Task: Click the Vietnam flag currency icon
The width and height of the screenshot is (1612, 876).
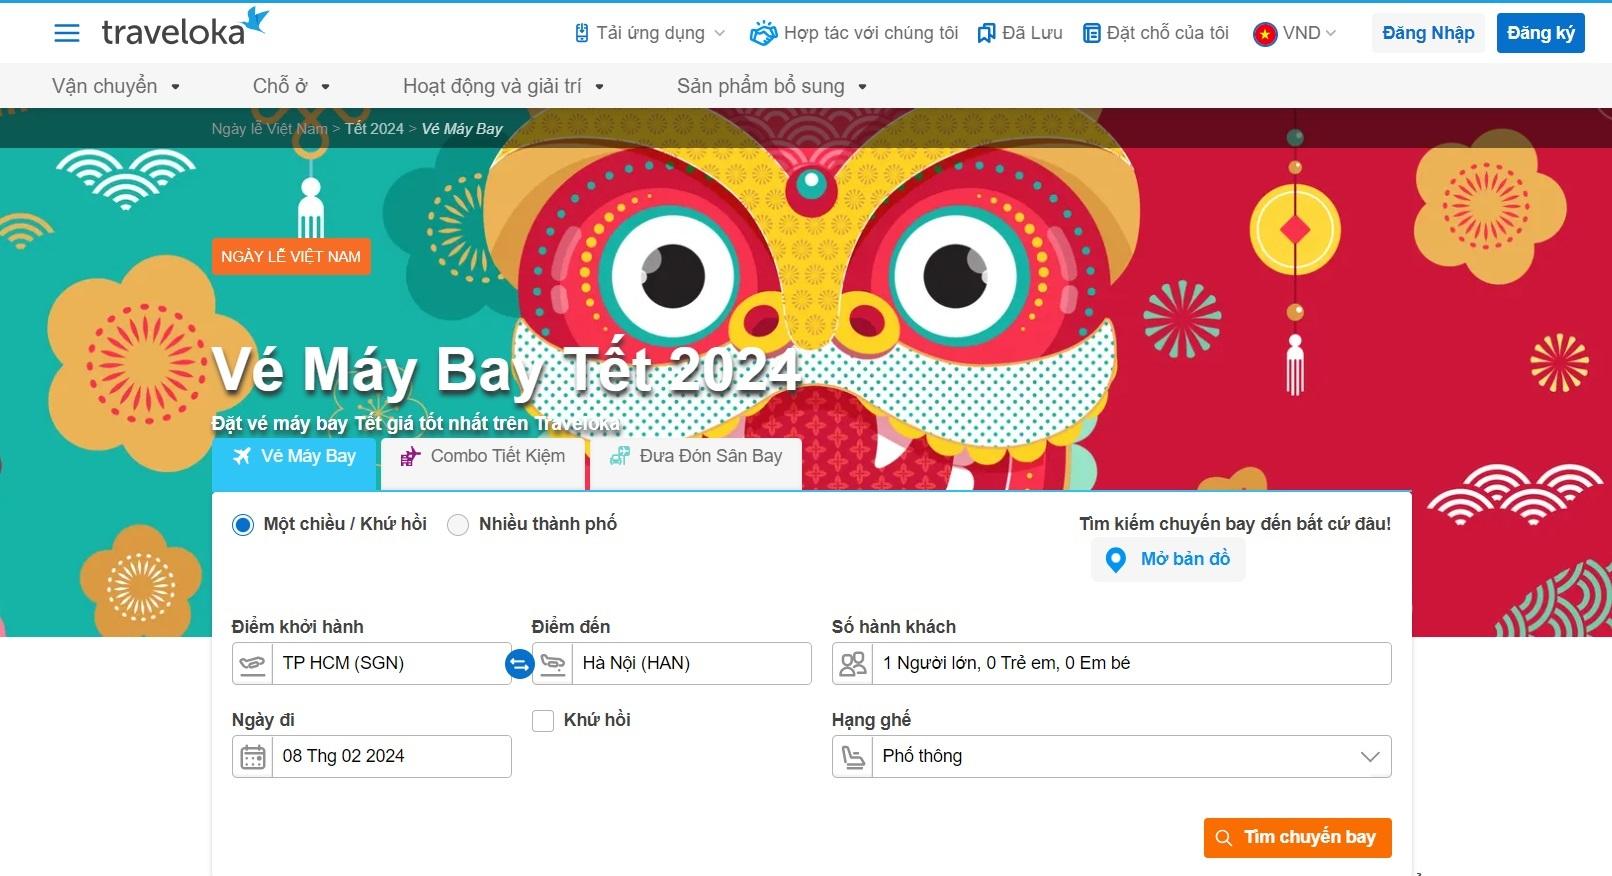Action: point(1265,34)
